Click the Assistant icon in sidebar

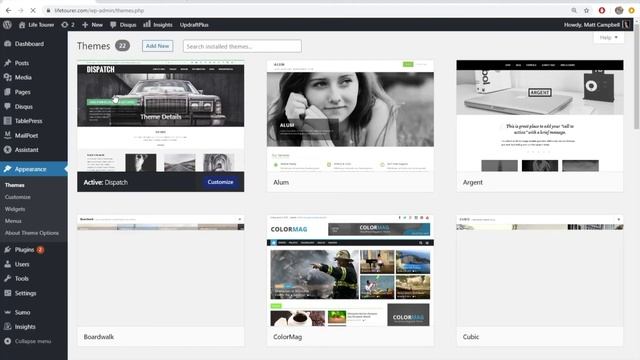[x=7, y=149]
